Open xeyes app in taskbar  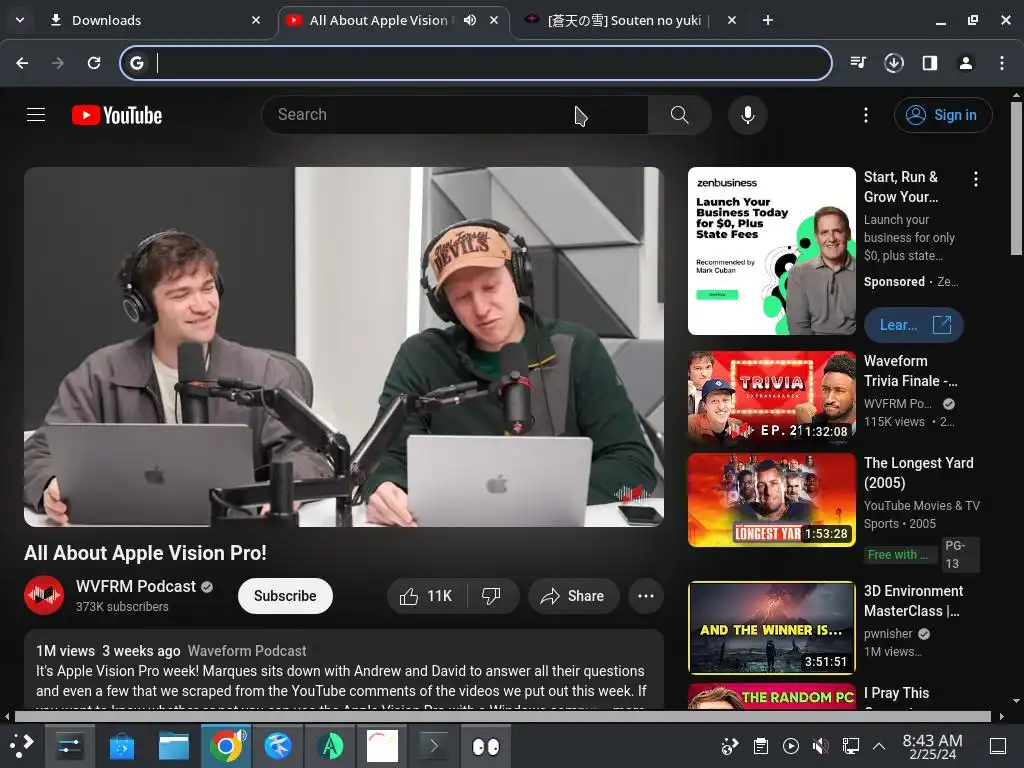pos(486,746)
